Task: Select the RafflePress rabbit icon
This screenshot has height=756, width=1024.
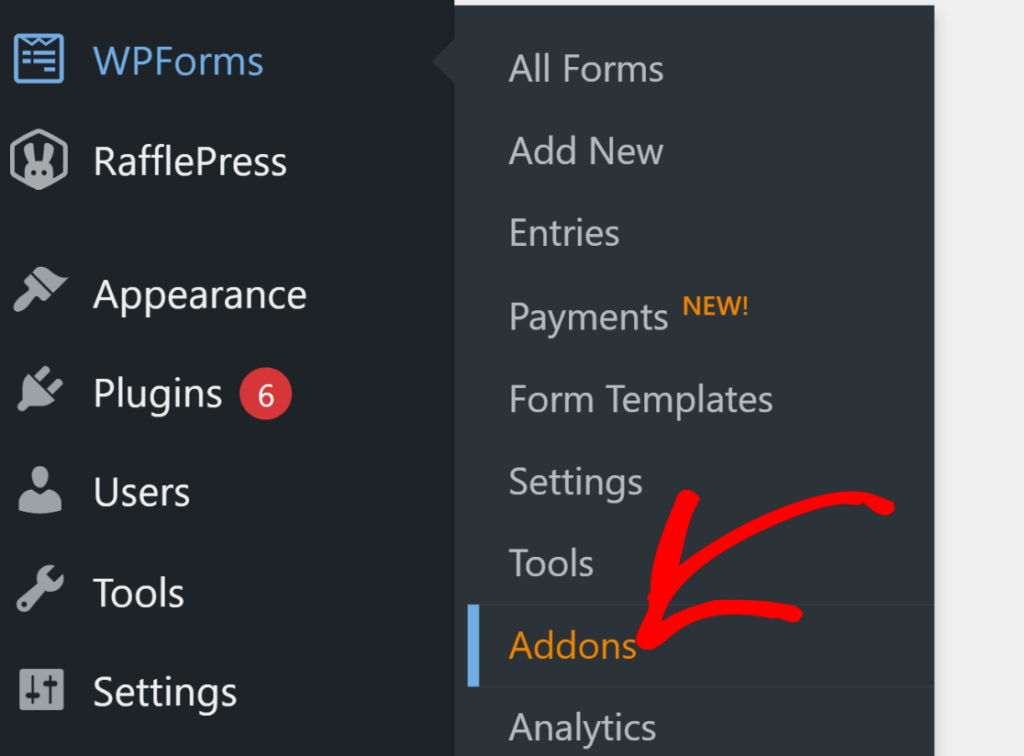Action: (x=38, y=158)
